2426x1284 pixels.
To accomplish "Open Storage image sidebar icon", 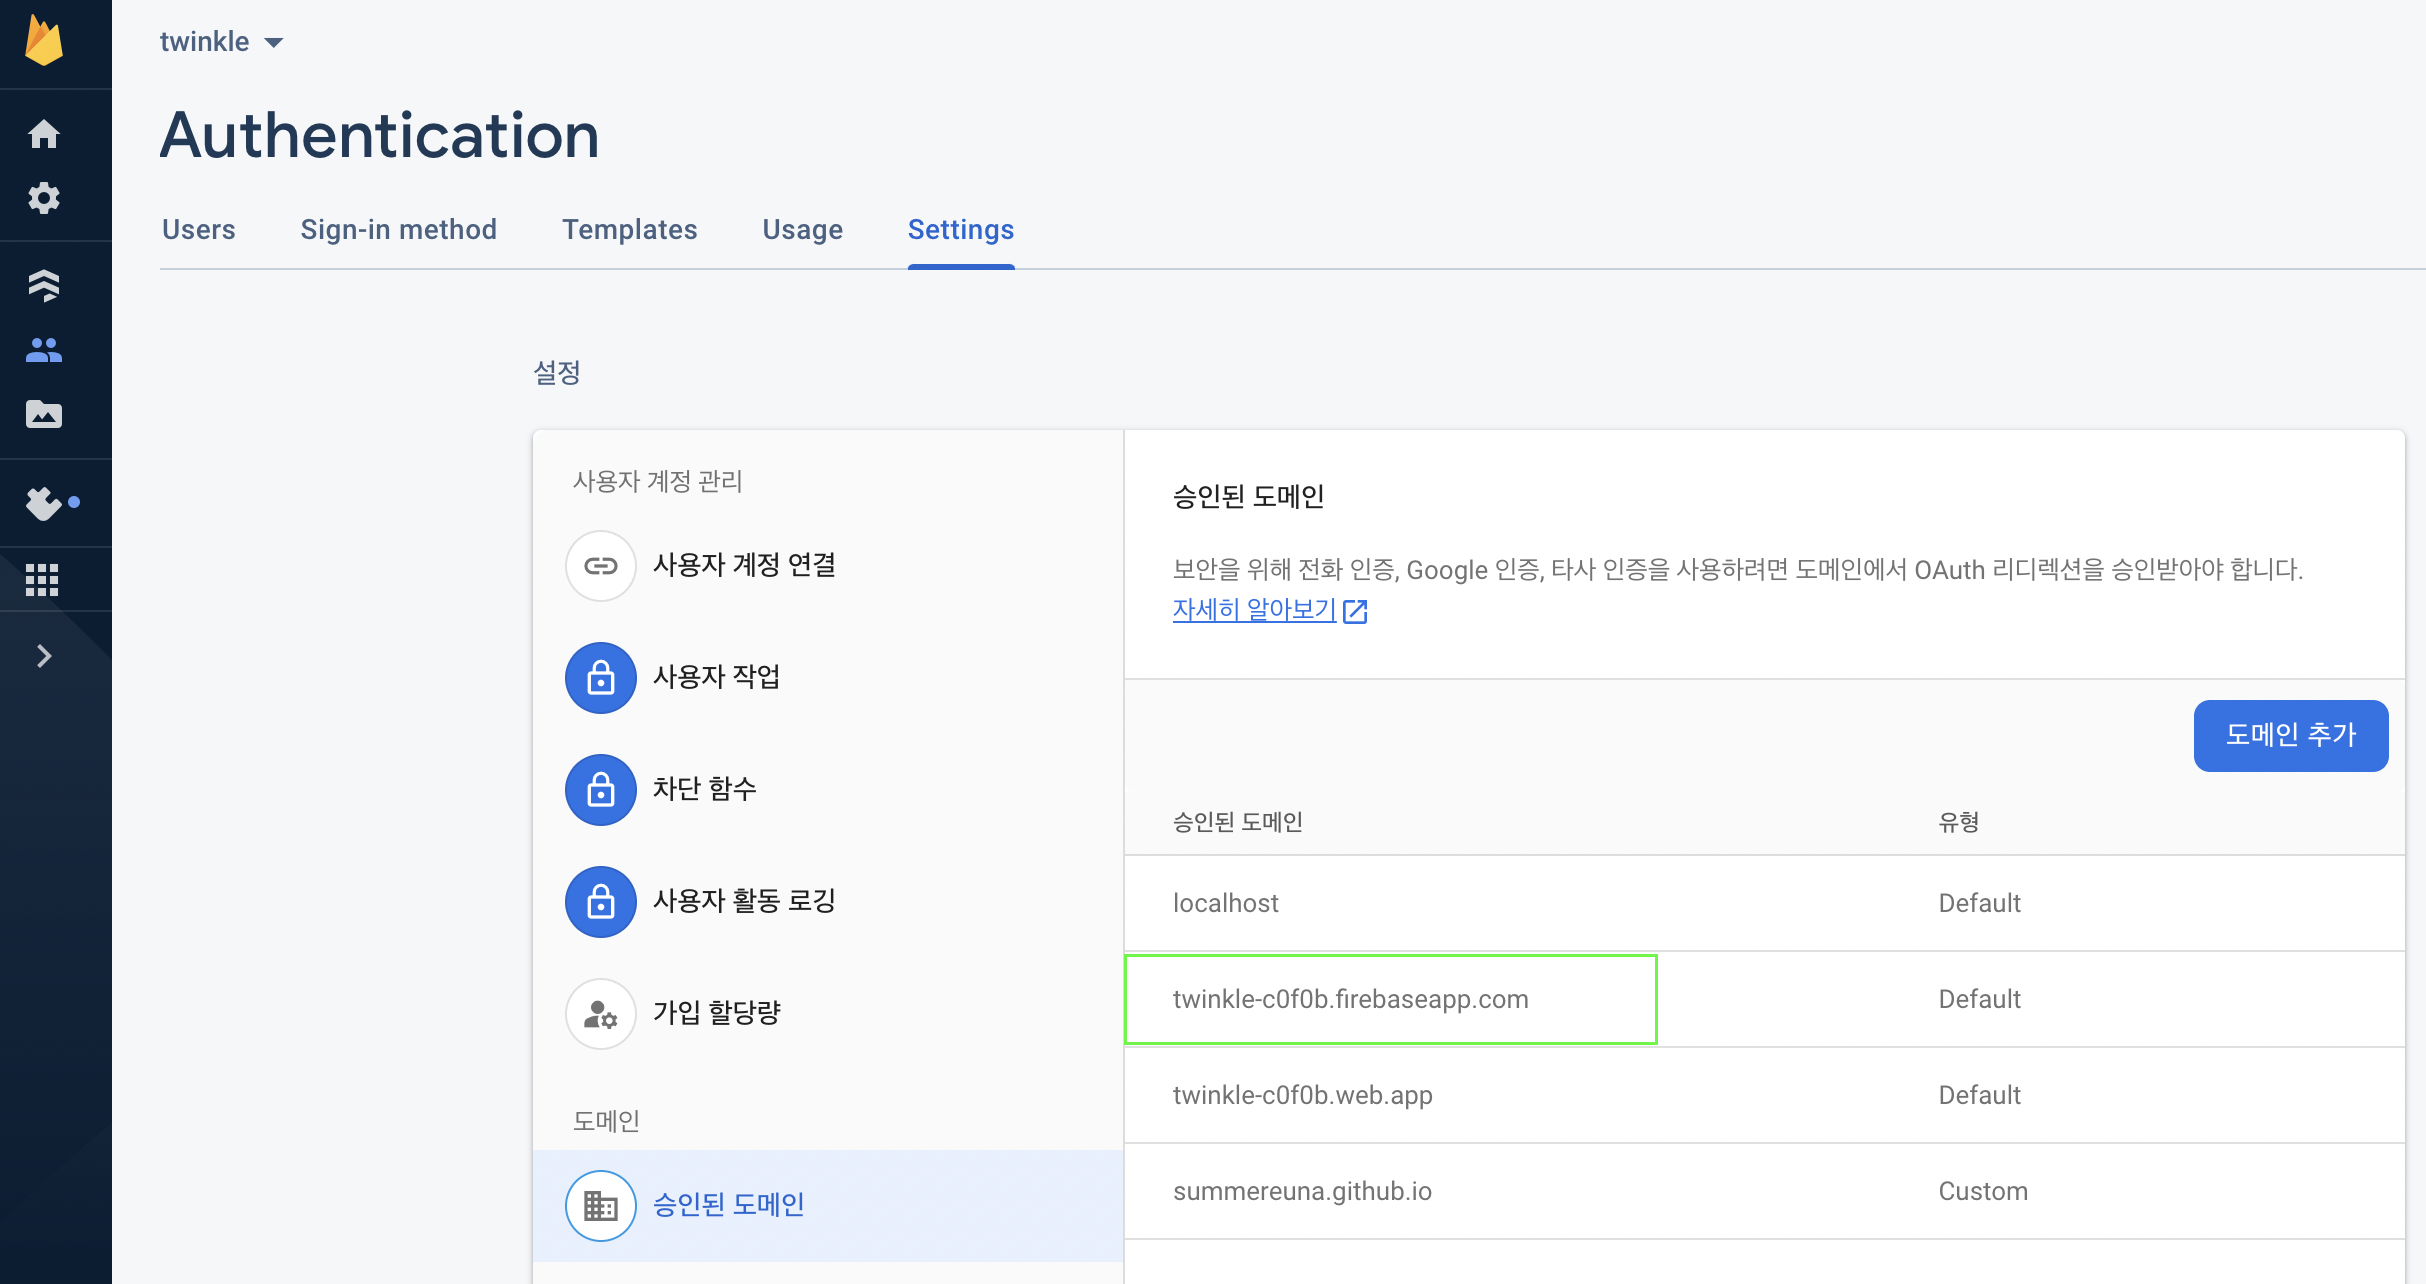I will tap(44, 414).
